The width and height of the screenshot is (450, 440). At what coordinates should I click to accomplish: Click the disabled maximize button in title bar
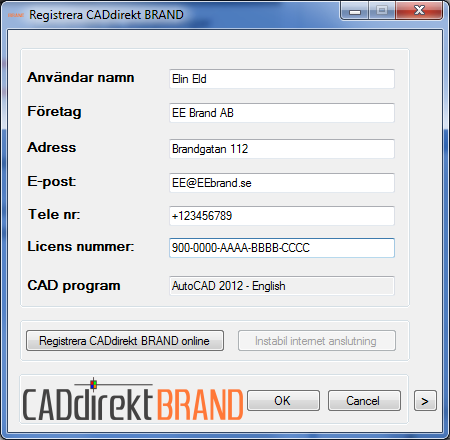click(x=382, y=11)
